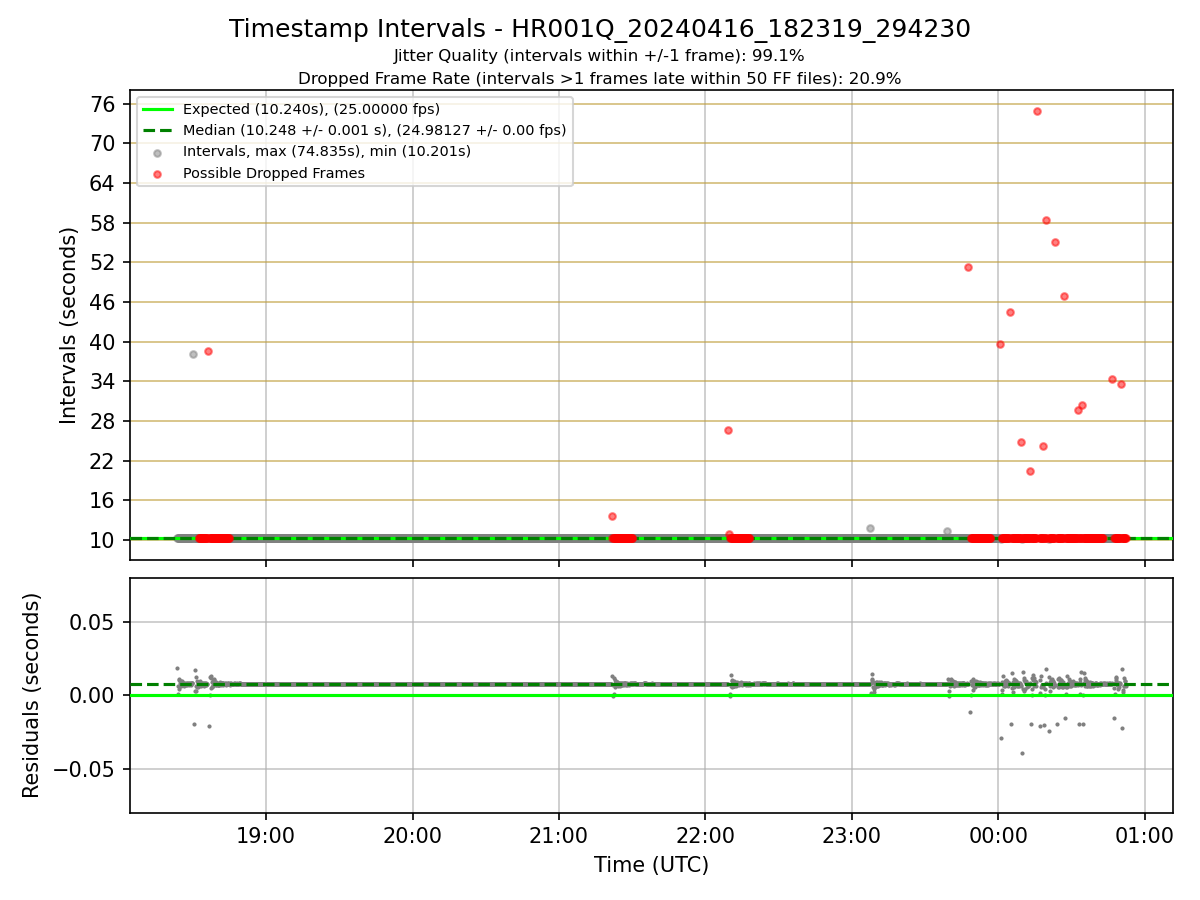Click legend entry 'Expected (10.240s), (25.00000 fps)'
Screen dimensions: 1200x900
pyautogui.click(x=311, y=109)
